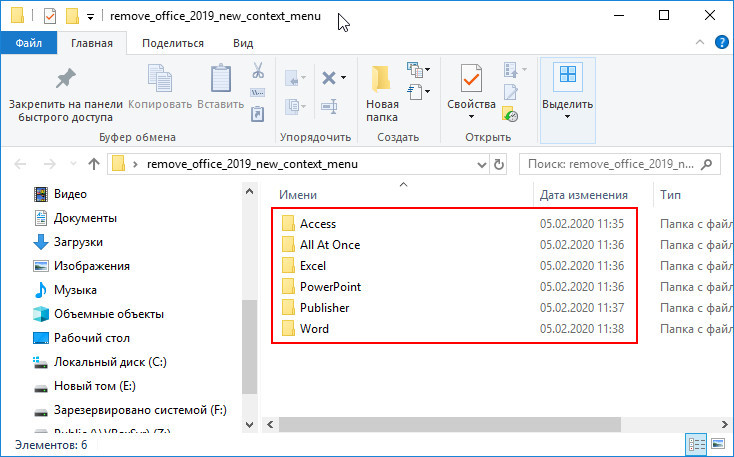Image resolution: width=734 pixels, height=457 pixels.
Task: Switch to the Поделиться tab
Action: coord(173,43)
